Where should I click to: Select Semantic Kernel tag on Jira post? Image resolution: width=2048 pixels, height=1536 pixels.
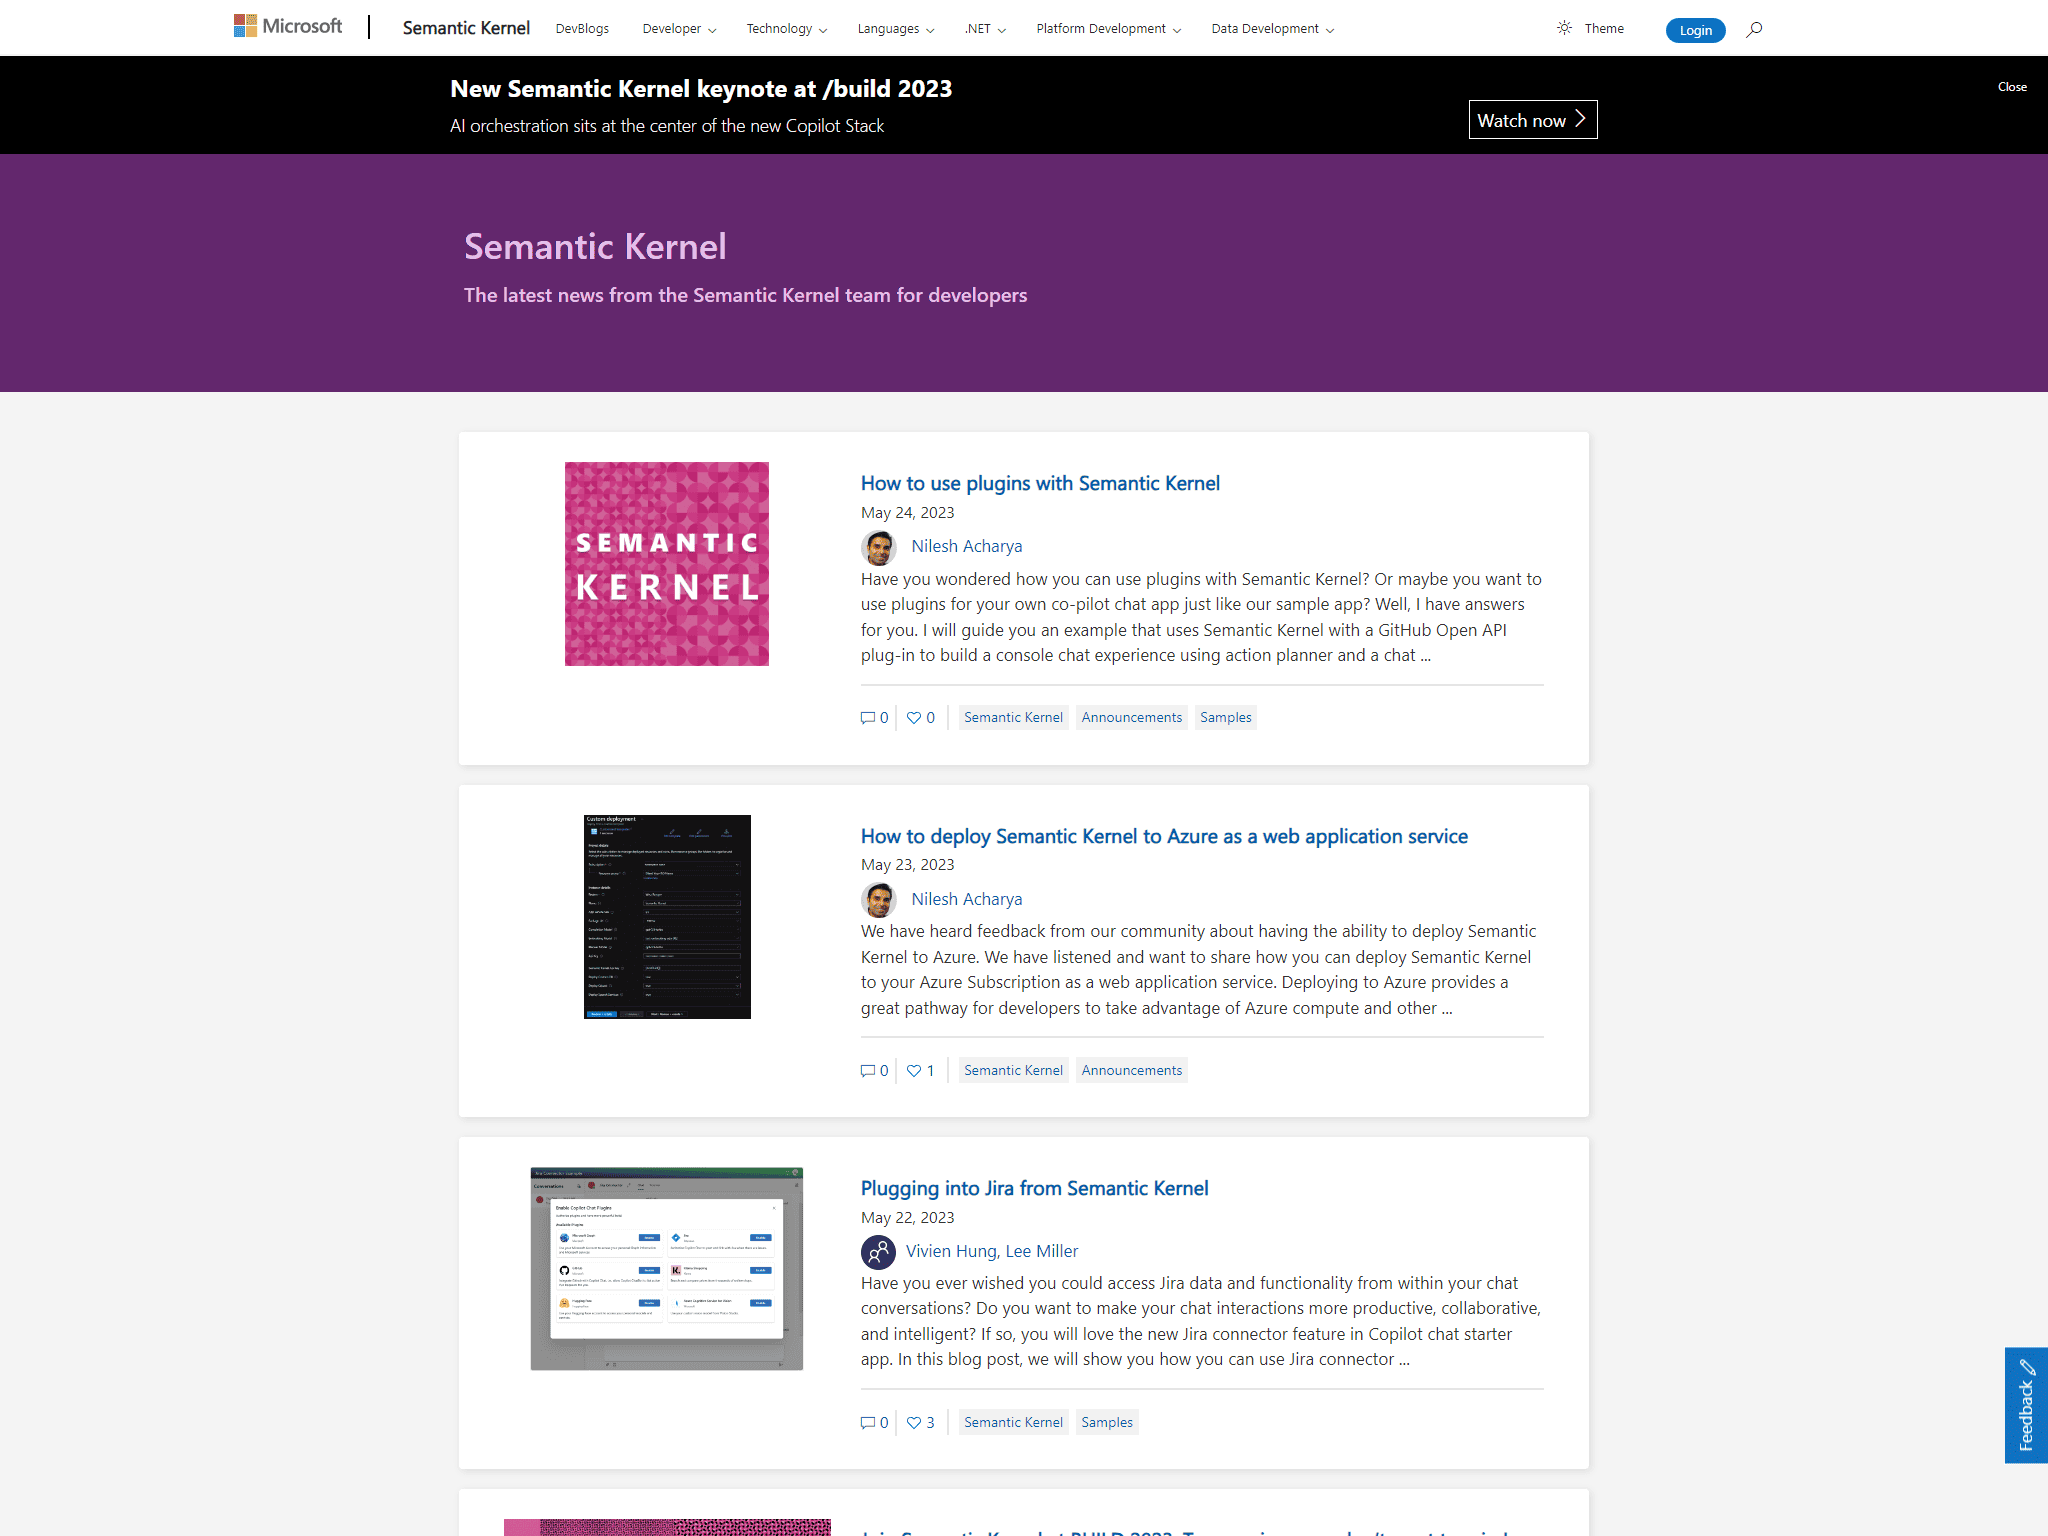pos(1013,1423)
